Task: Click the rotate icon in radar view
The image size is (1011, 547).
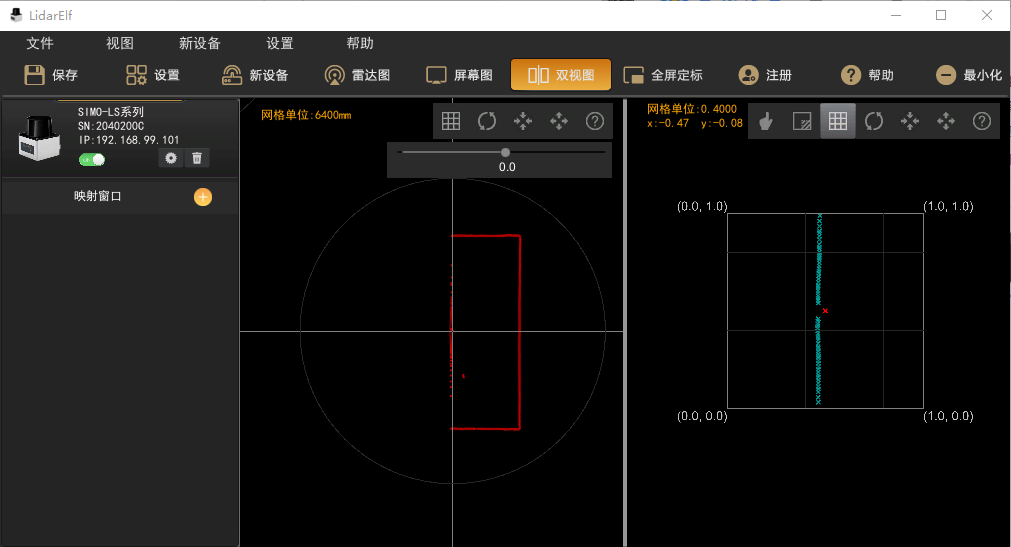Action: click(x=487, y=121)
